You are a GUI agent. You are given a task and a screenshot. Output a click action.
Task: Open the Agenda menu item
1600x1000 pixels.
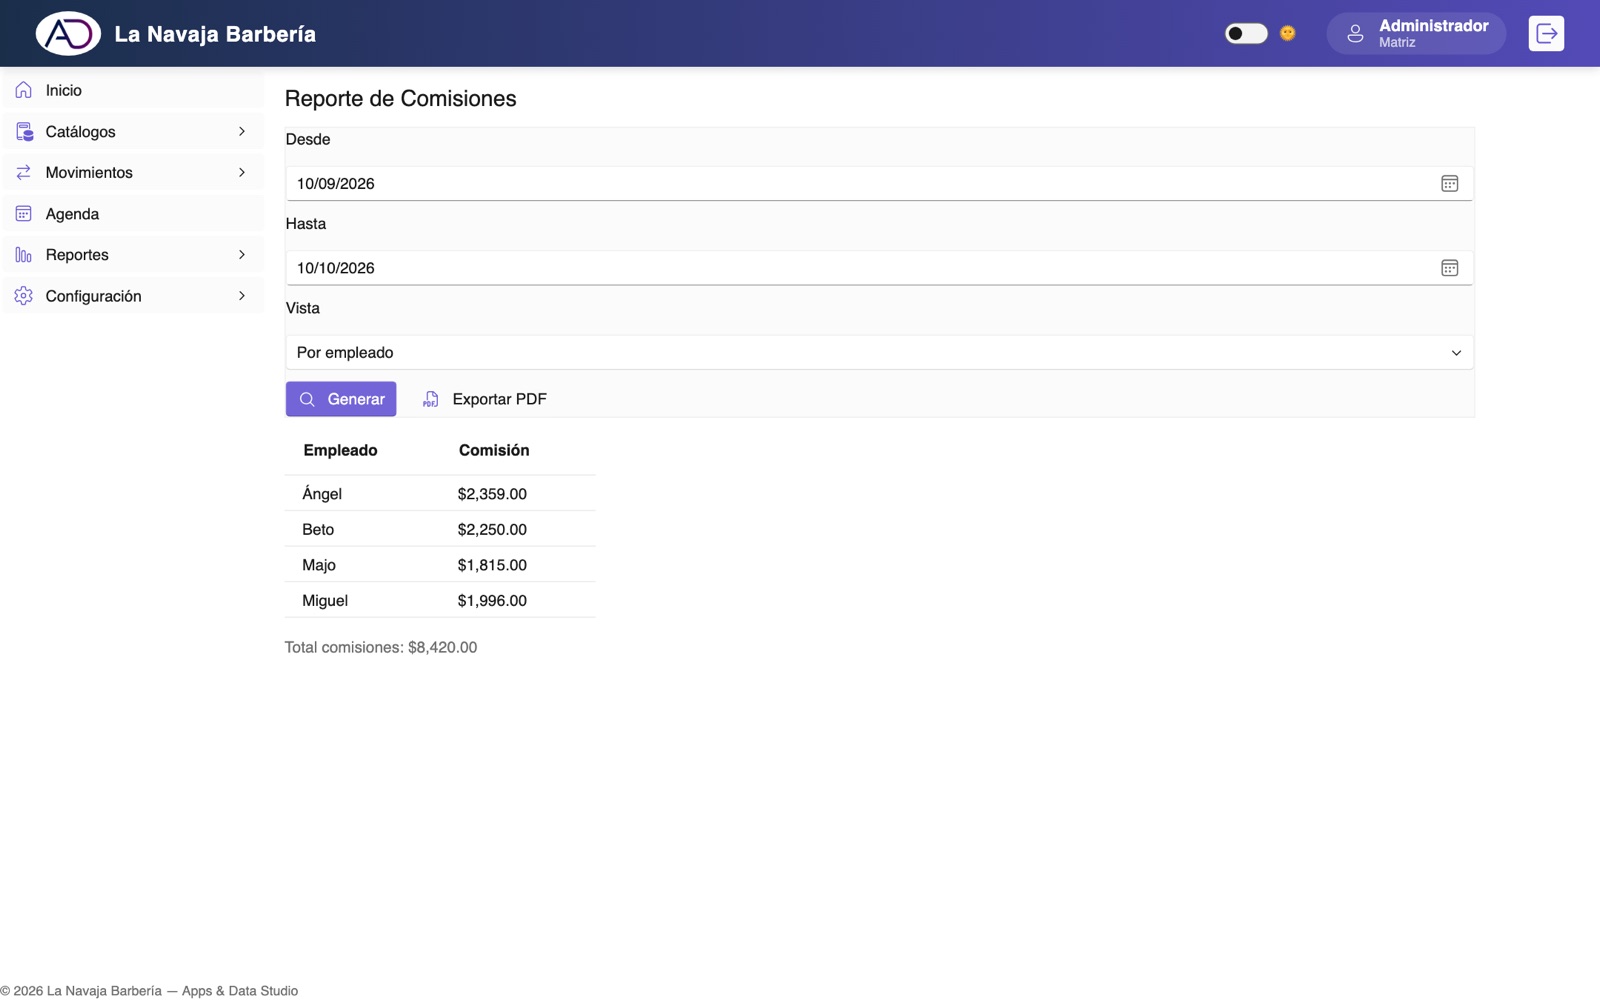[x=133, y=214]
